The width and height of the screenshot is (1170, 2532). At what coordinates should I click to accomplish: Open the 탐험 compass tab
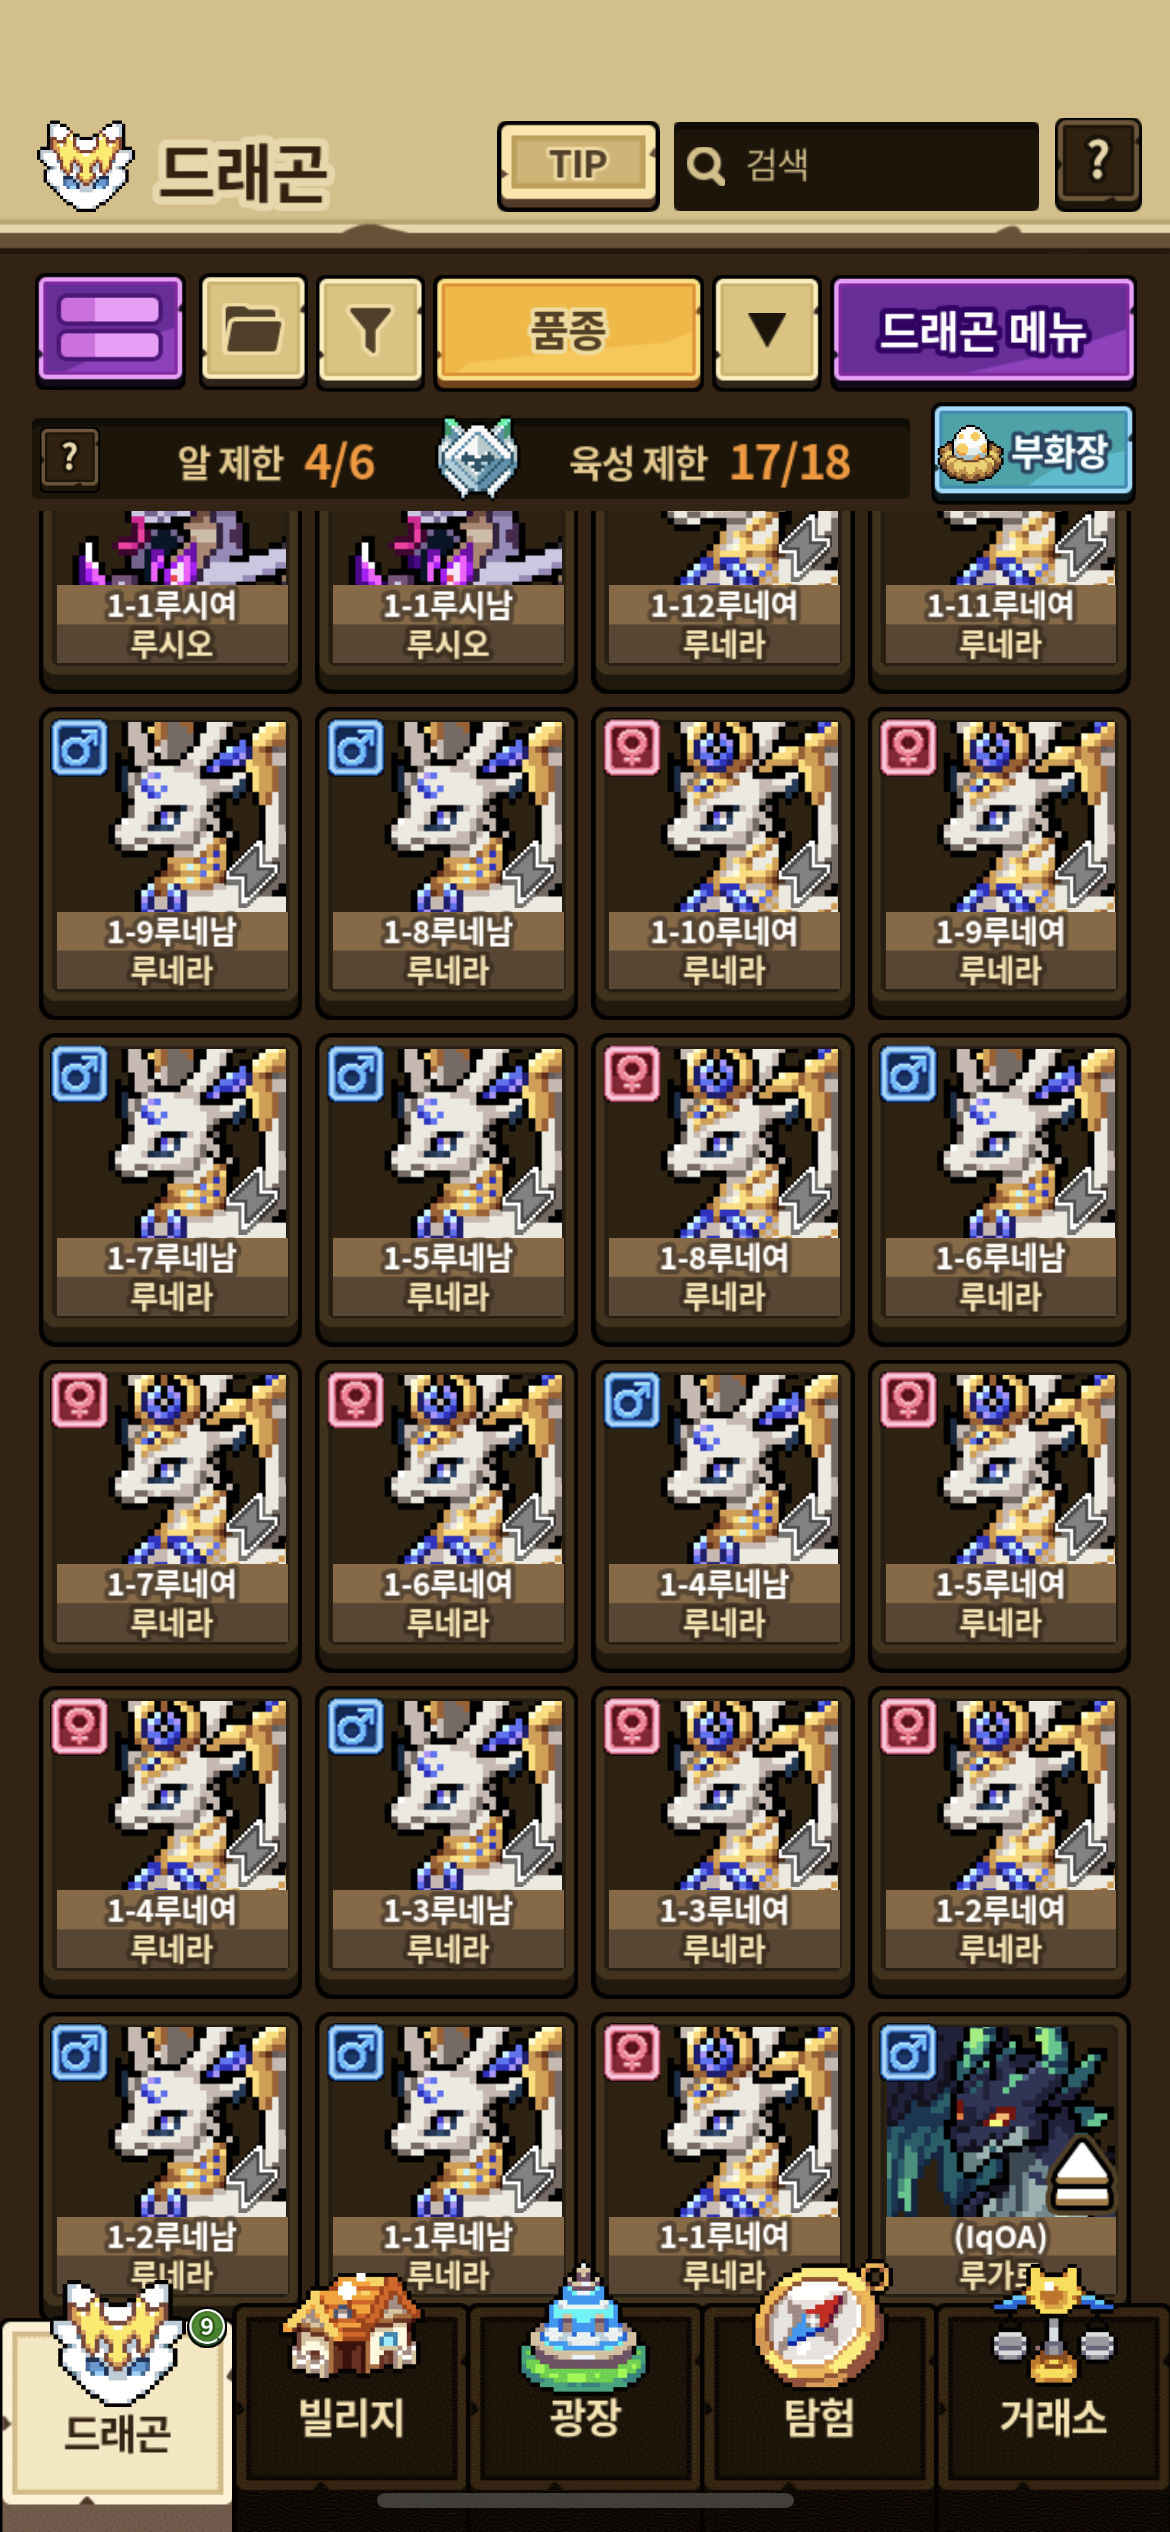818,2392
